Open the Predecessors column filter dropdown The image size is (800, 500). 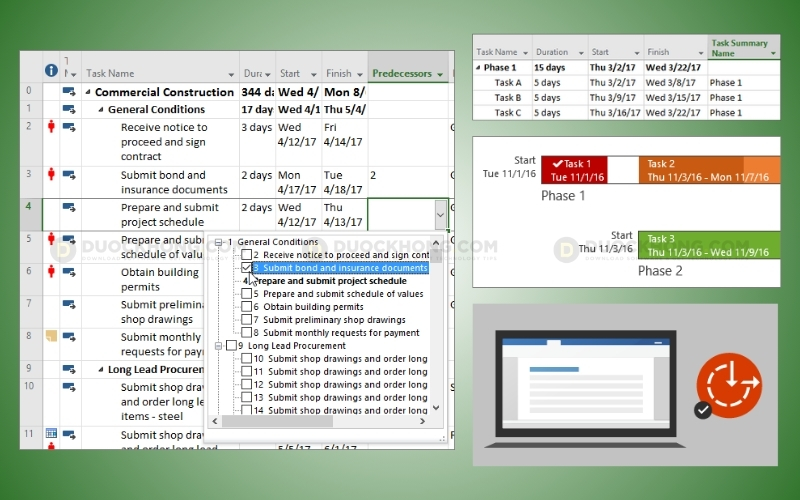[x=440, y=74]
